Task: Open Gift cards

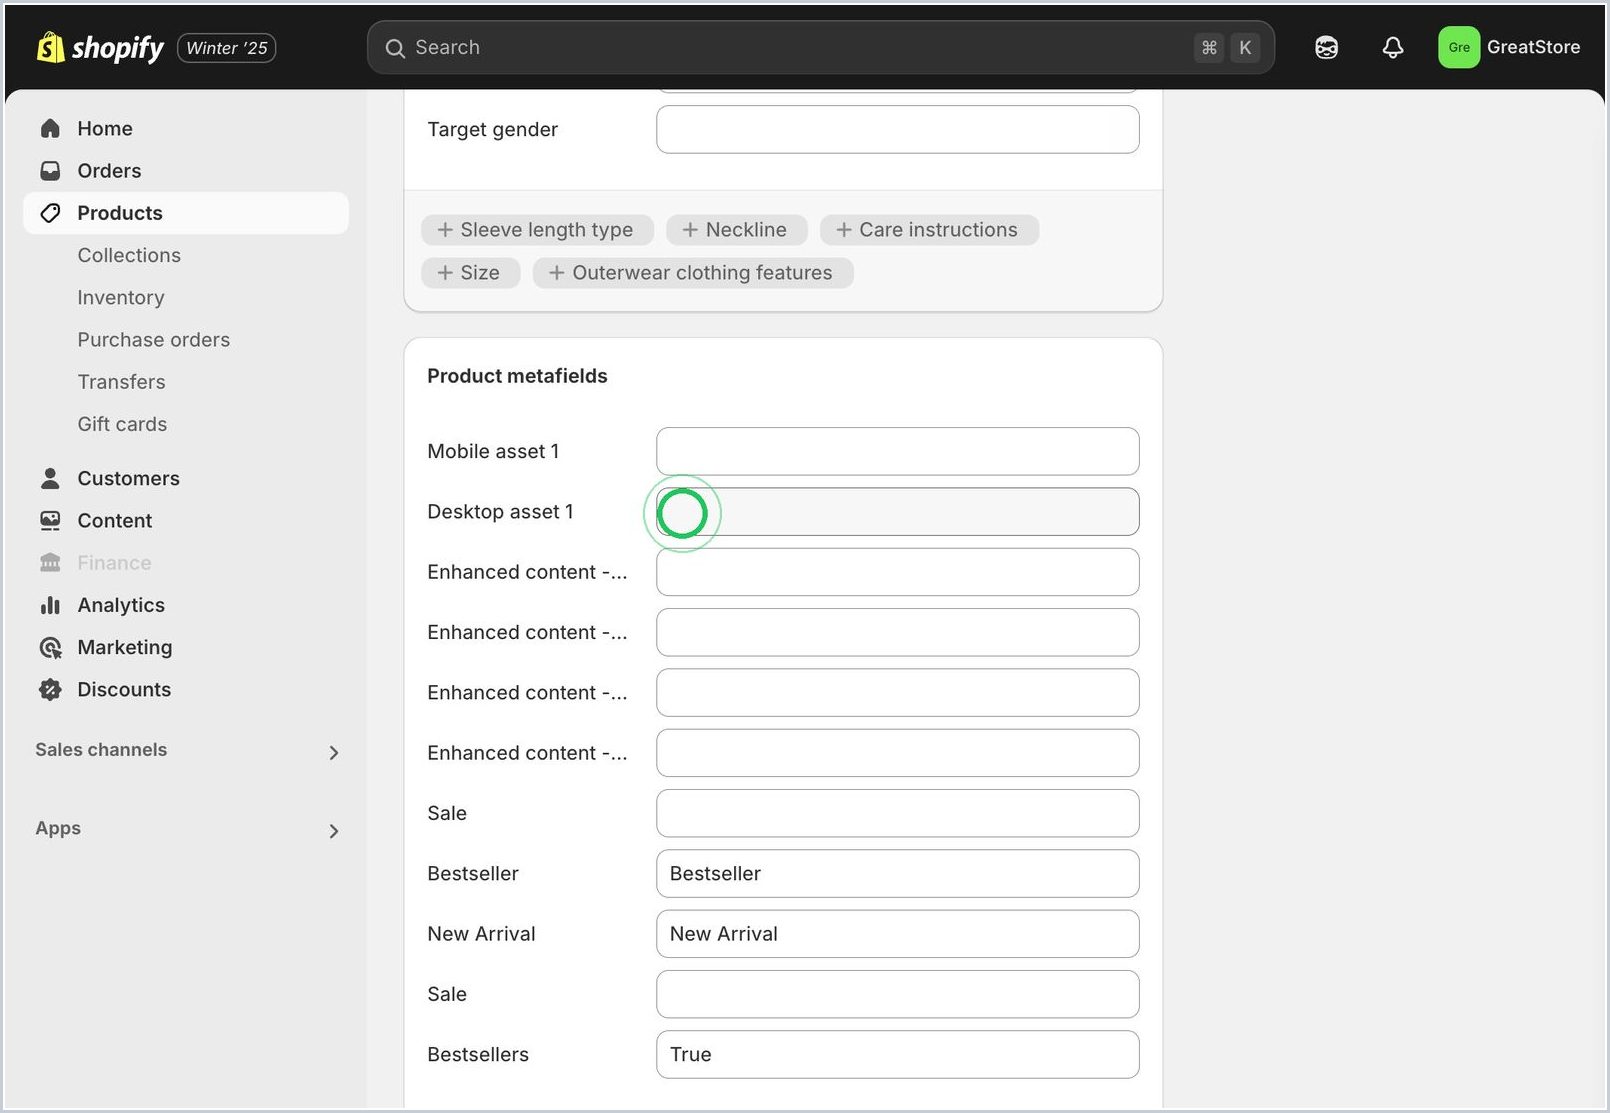Action: [122, 424]
